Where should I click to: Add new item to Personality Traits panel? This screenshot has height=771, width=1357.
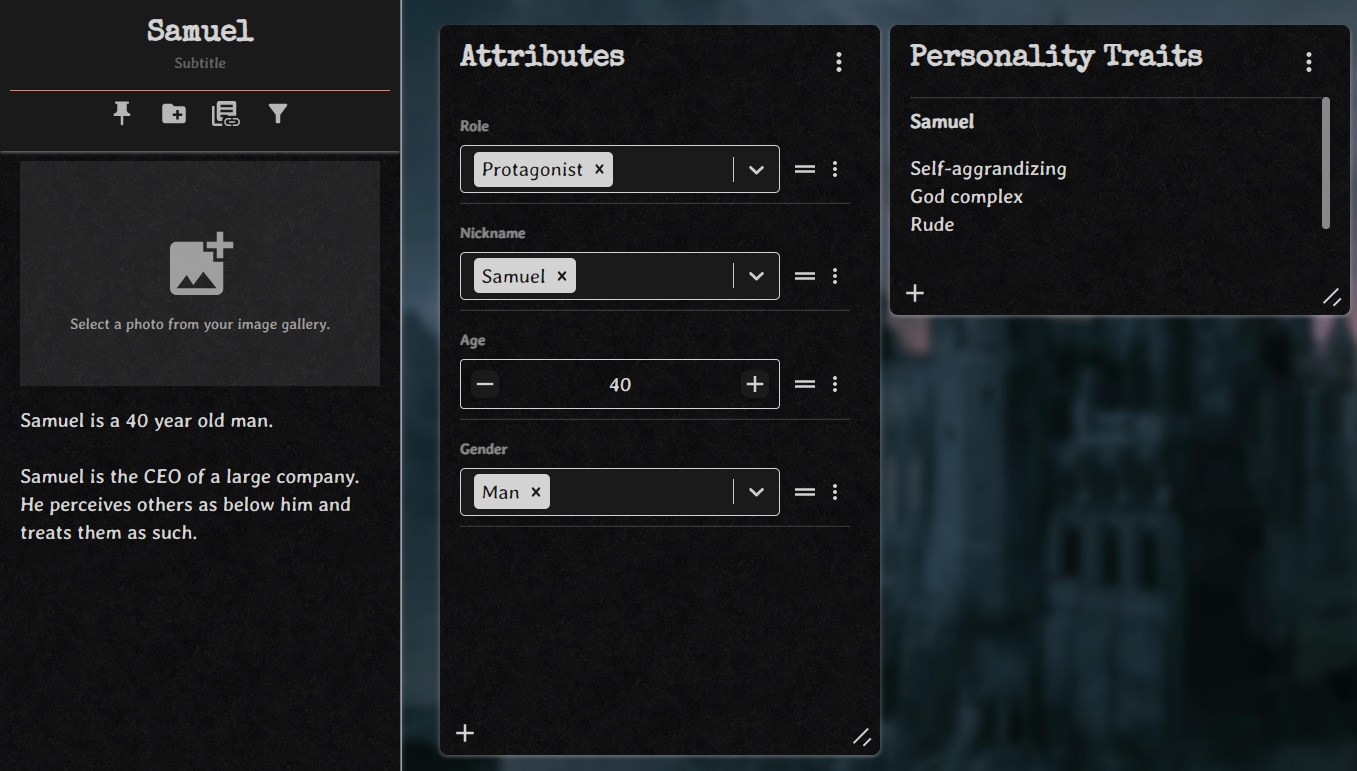[915, 293]
